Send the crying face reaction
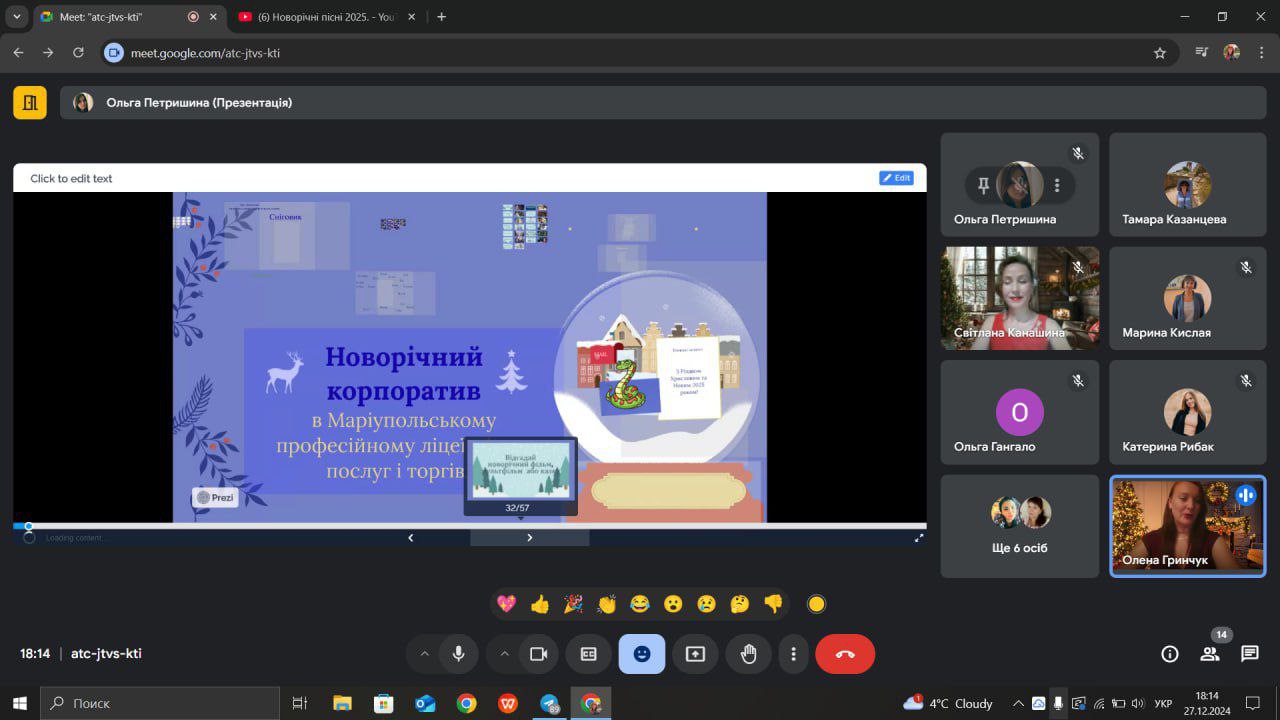 tap(707, 604)
